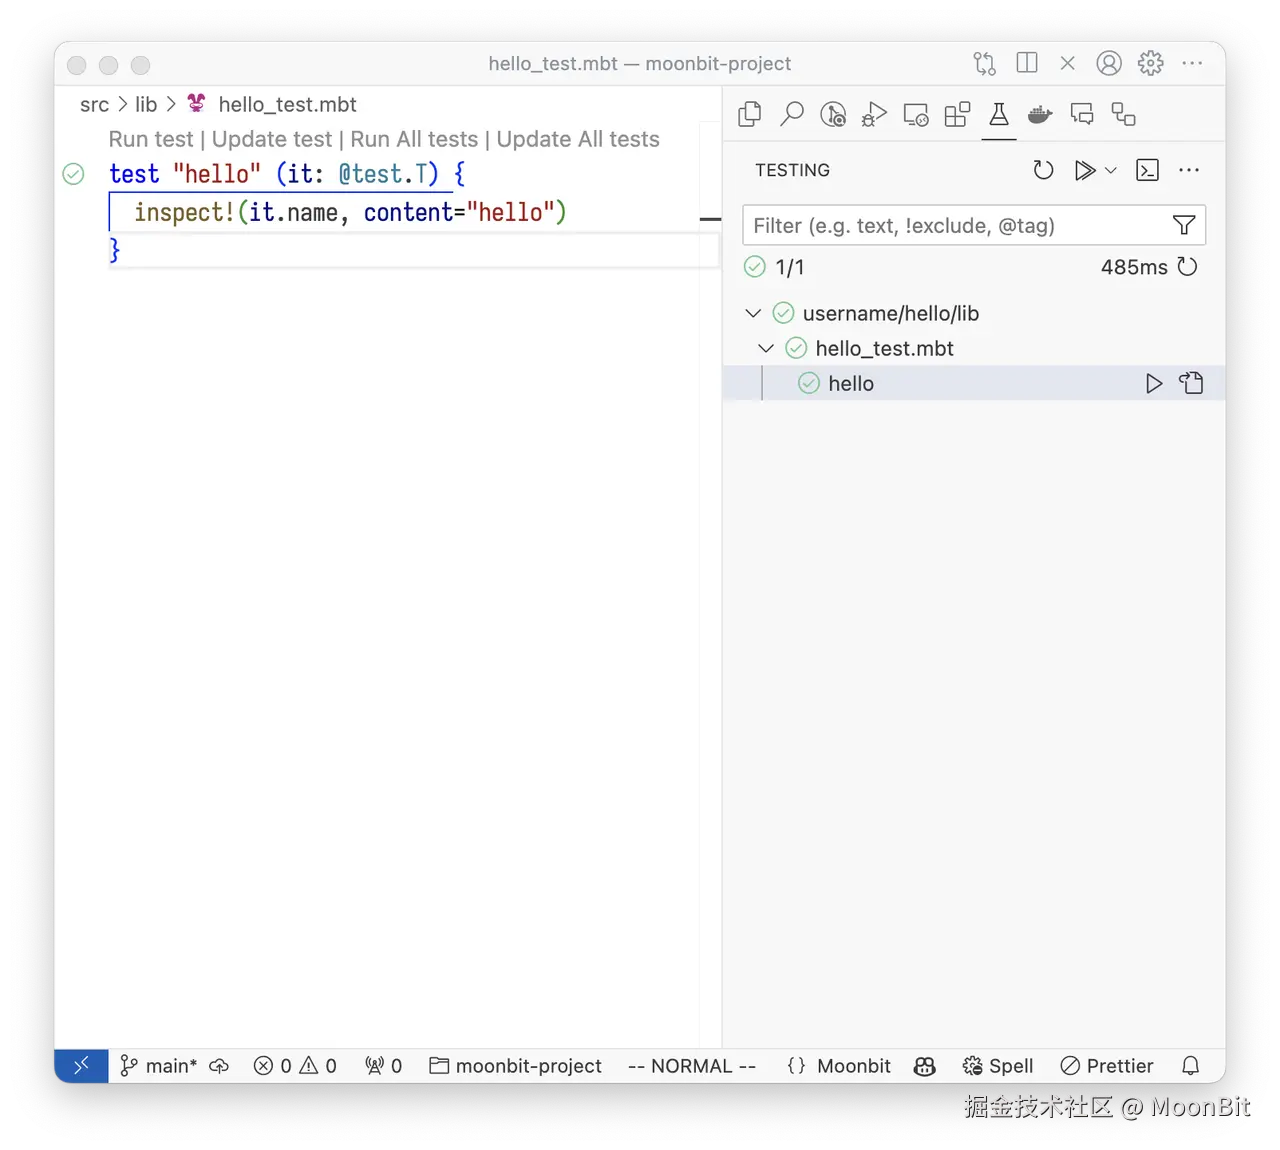The height and width of the screenshot is (1150, 1280).
Task: Click the compare changes icon in title bar
Action: click(985, 63)
